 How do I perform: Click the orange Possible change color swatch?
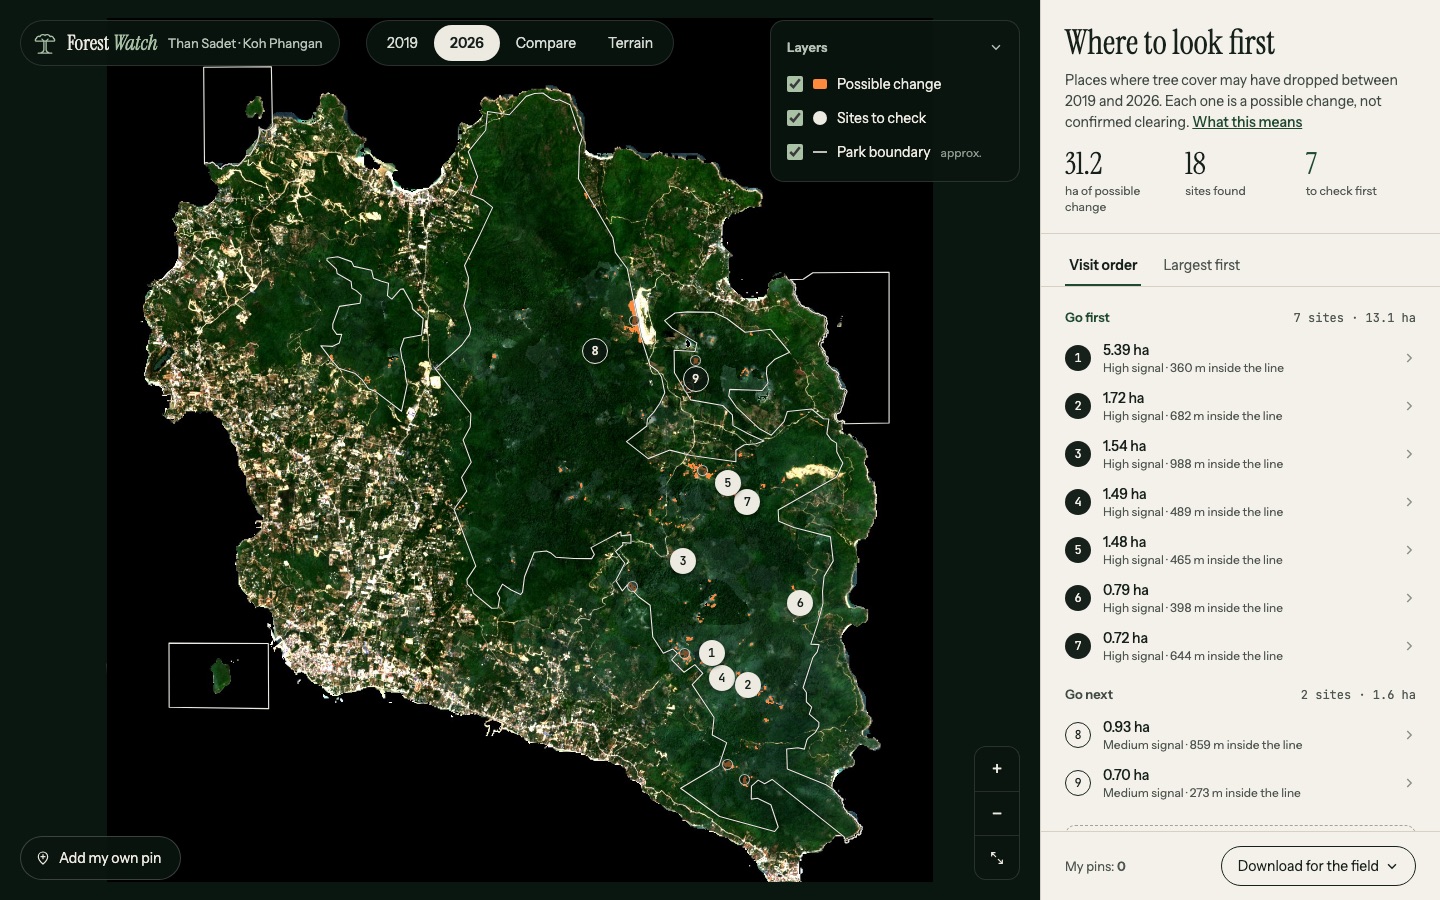tap(820, 84)
